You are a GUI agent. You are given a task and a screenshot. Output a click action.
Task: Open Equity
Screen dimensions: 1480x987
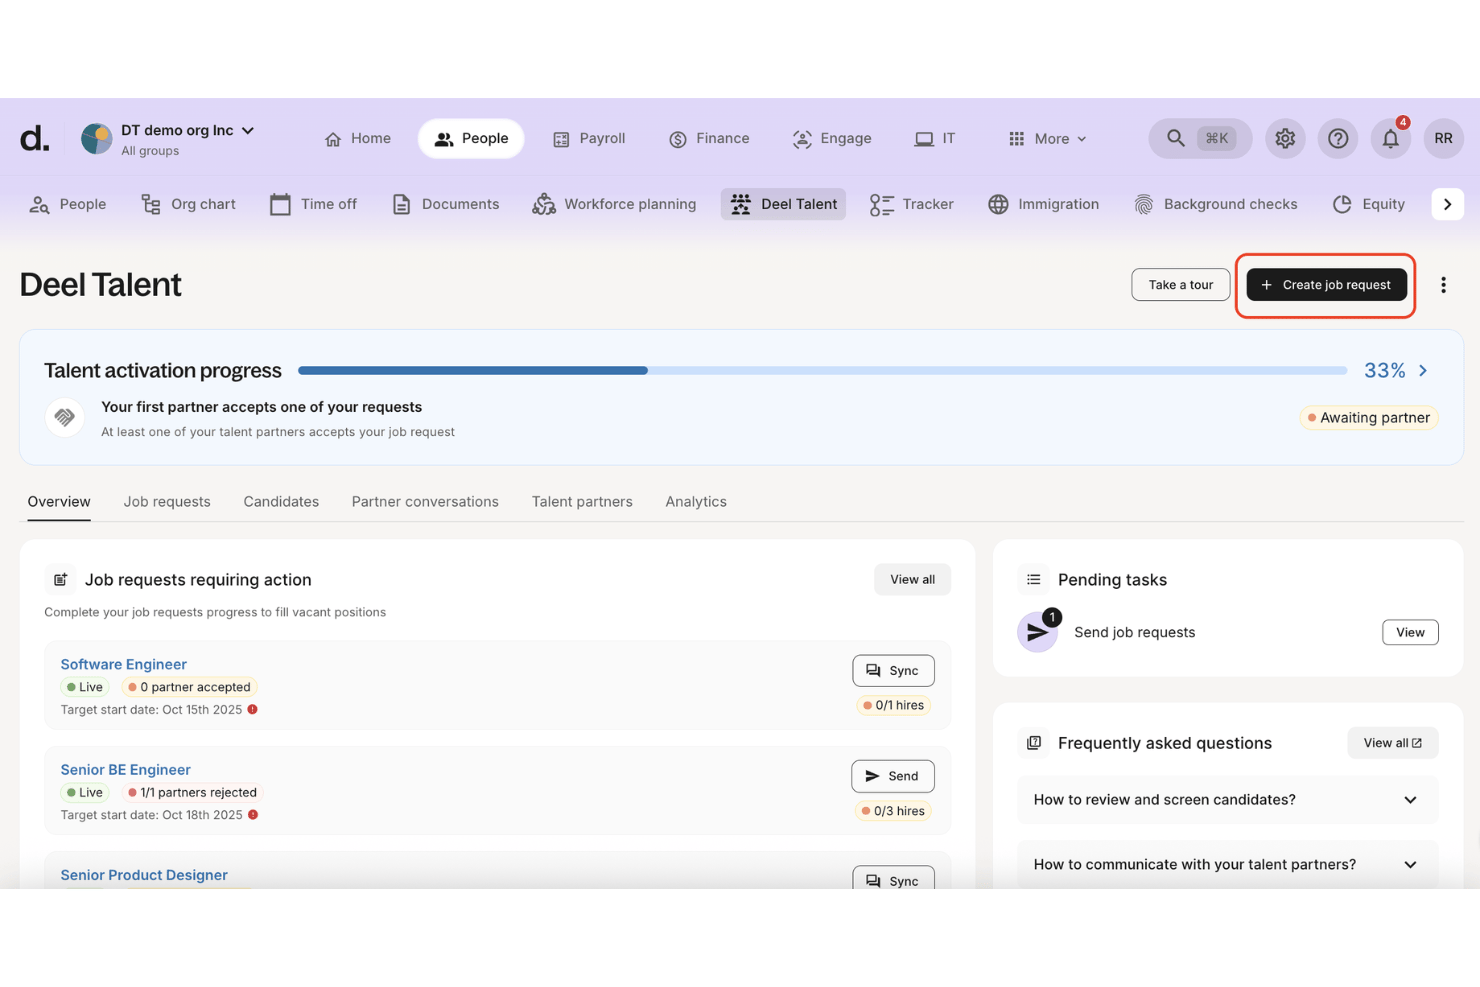pos(1369,204)
